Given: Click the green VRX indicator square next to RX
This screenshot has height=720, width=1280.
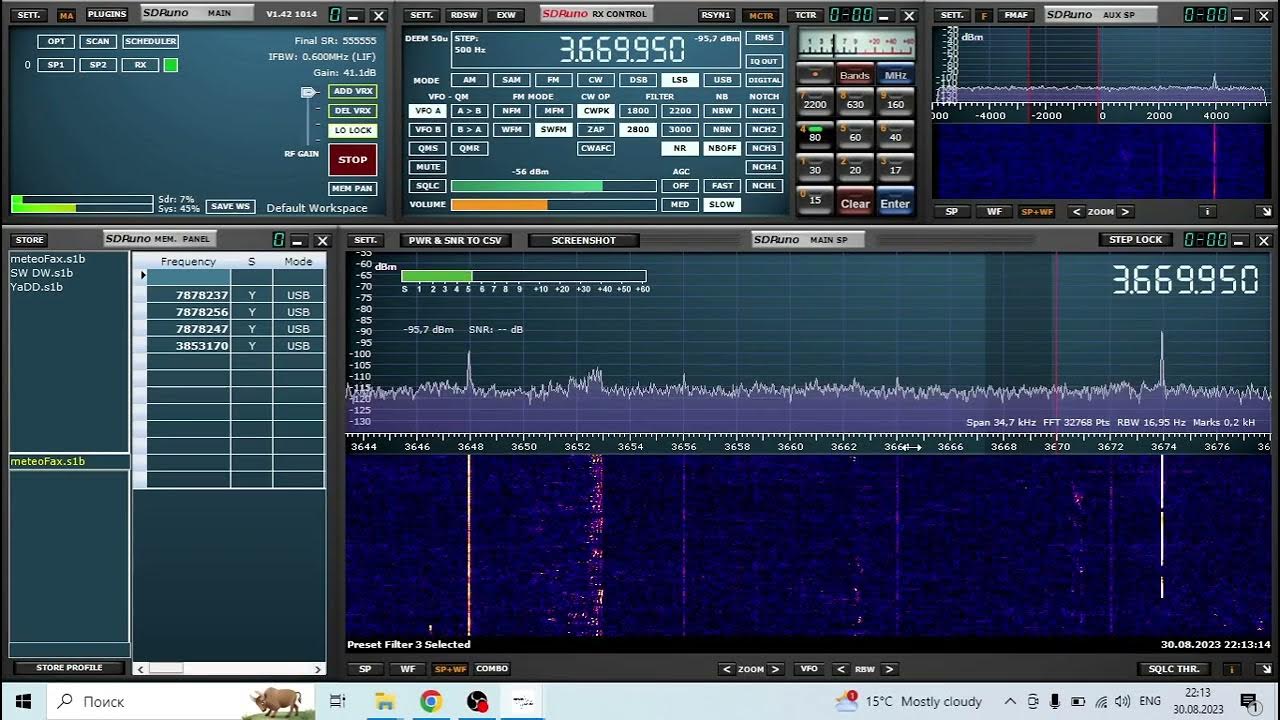Looking at the screenshot, I should click(171, 65).
